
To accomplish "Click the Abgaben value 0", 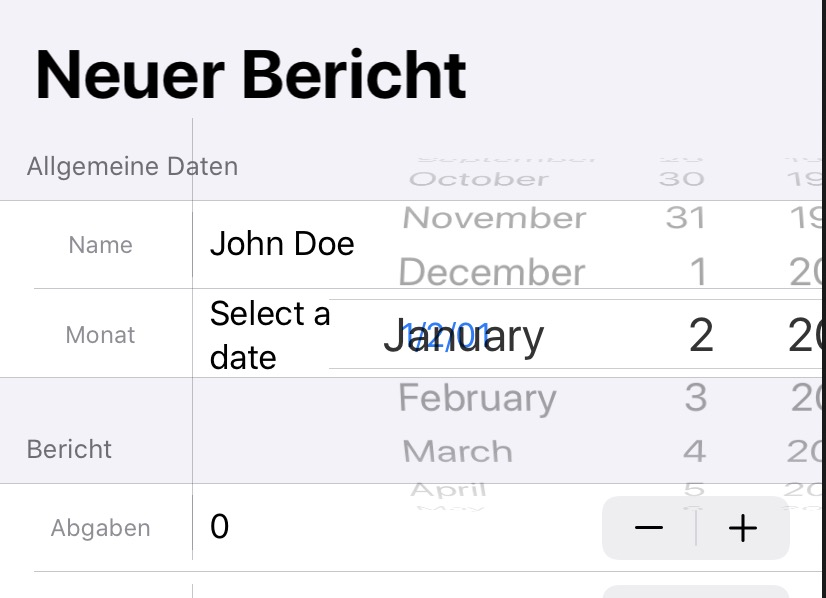I will point(220,526).
